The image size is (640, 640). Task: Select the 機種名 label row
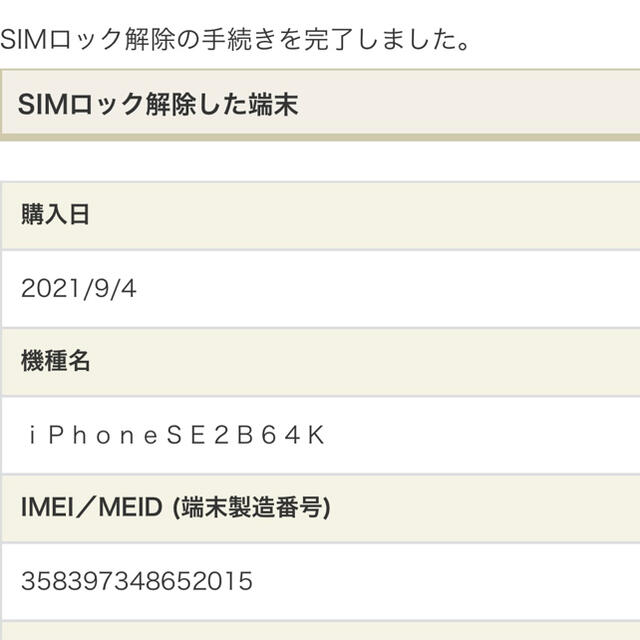(320, 362)
